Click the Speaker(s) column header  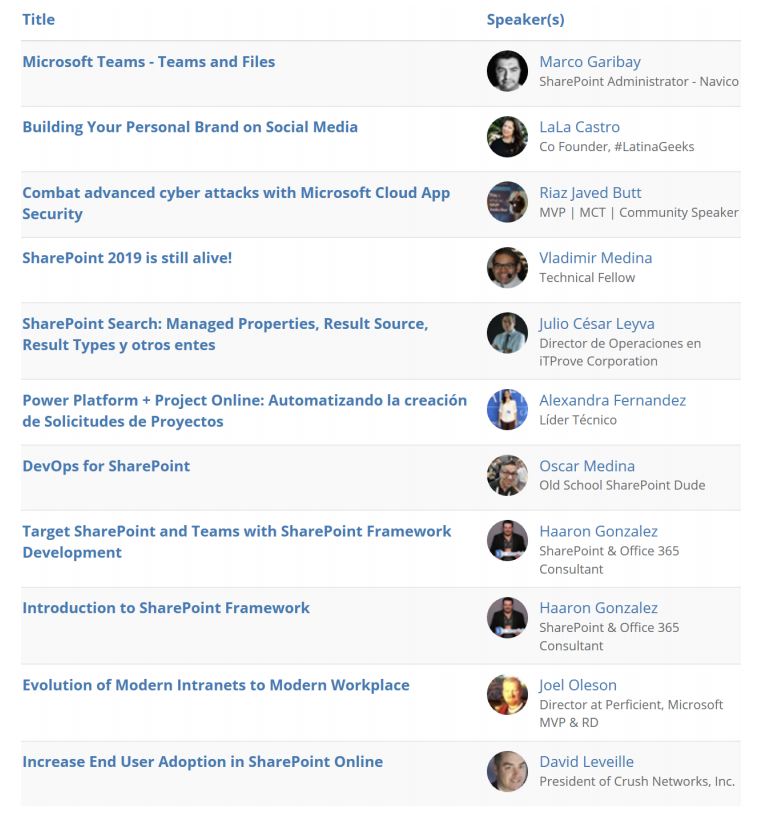525,20
